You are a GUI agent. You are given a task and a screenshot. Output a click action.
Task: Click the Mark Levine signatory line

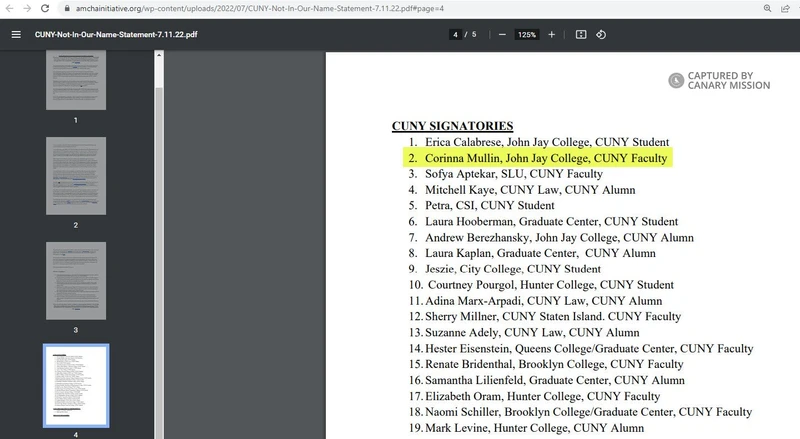tap(527, 428)
